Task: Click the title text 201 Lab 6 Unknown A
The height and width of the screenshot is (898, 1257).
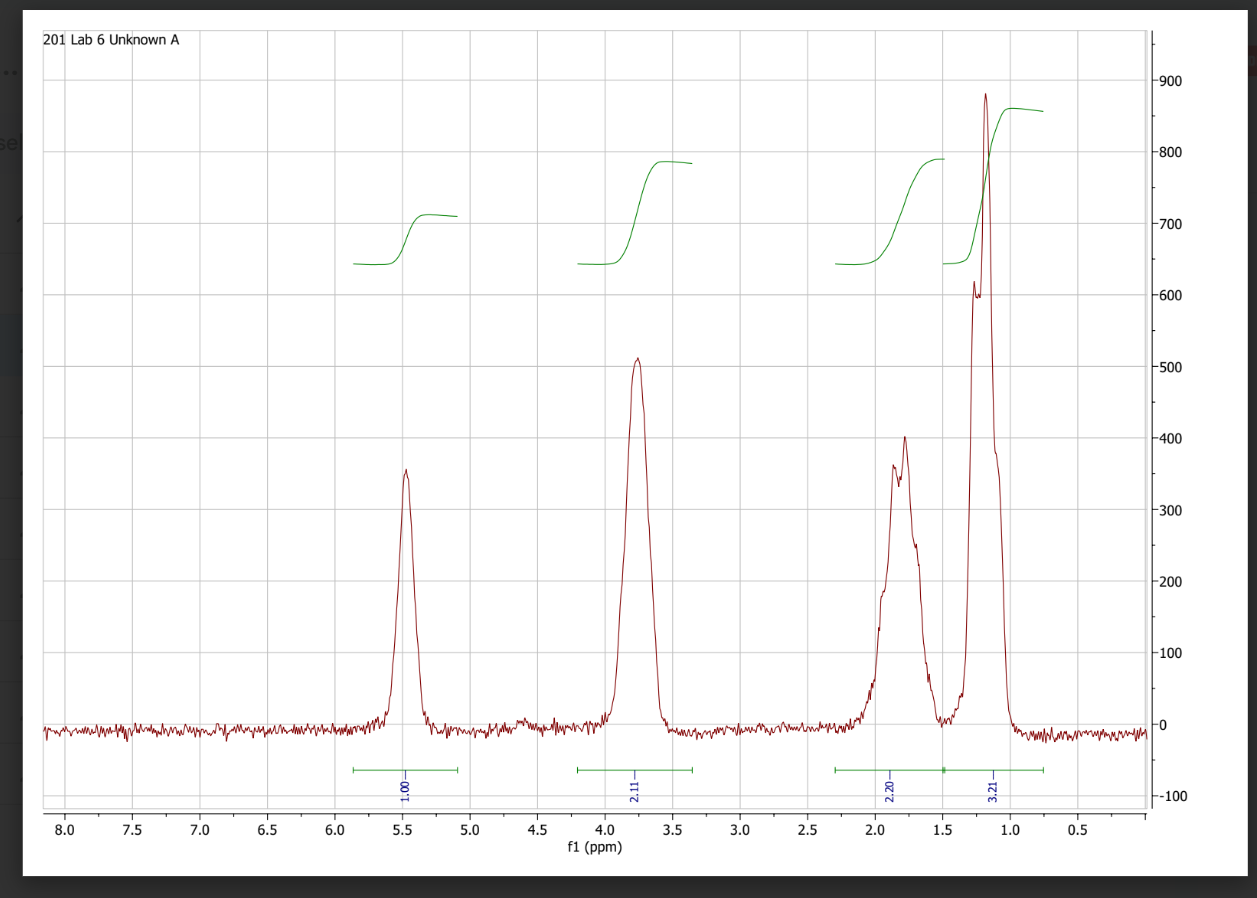Action: [x=110, y=42]
